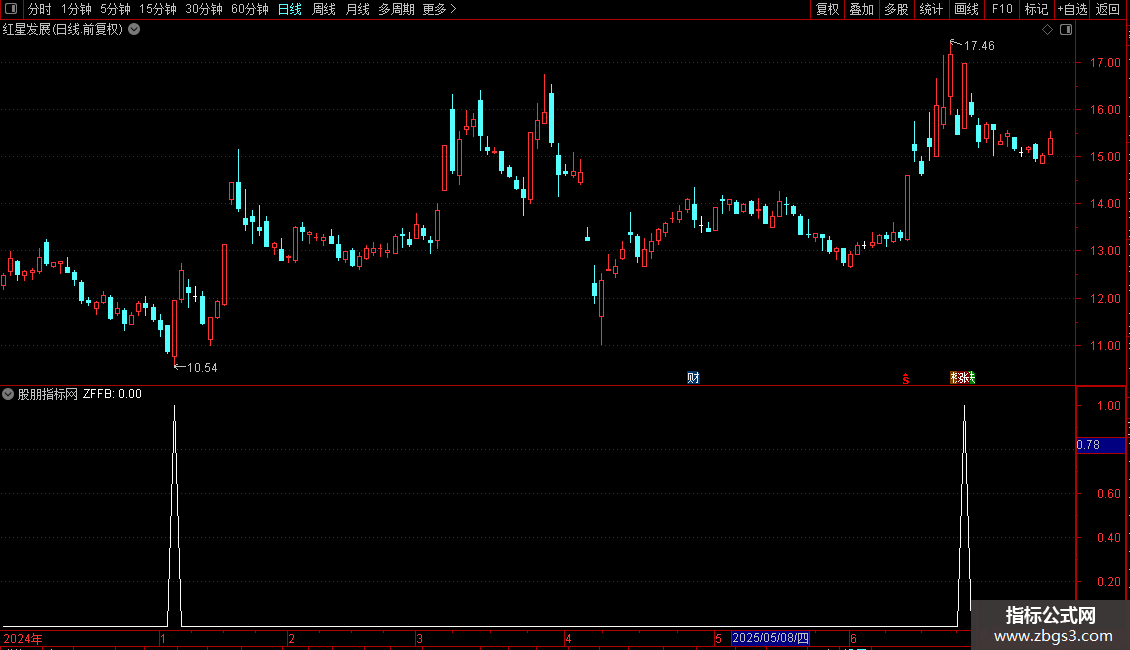This screenshot has width=1130, height=650.
Task: Click the red $ marker icon
Action: click(906, 378)
